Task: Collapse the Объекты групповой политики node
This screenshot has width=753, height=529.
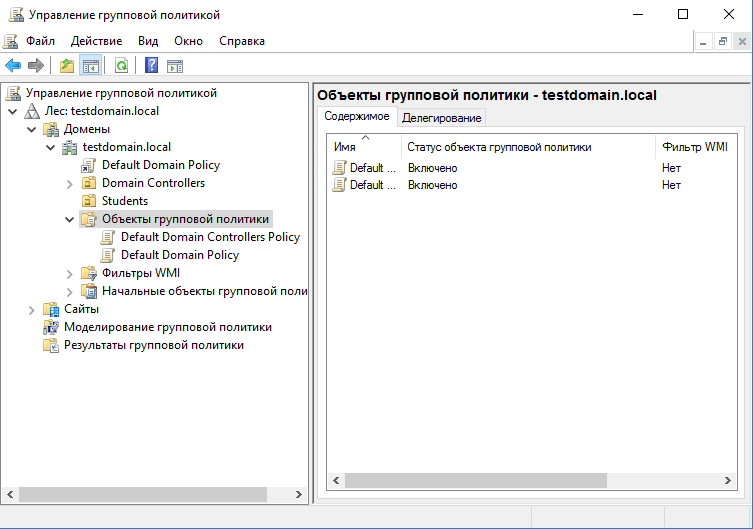Action: point(69,219)
